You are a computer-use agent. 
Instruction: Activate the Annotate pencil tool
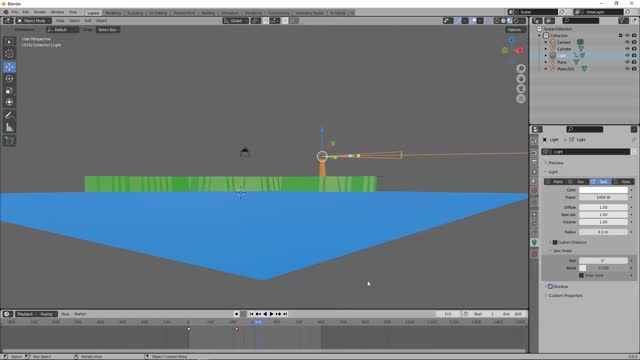pyautogui.click(x=9, y=116)
